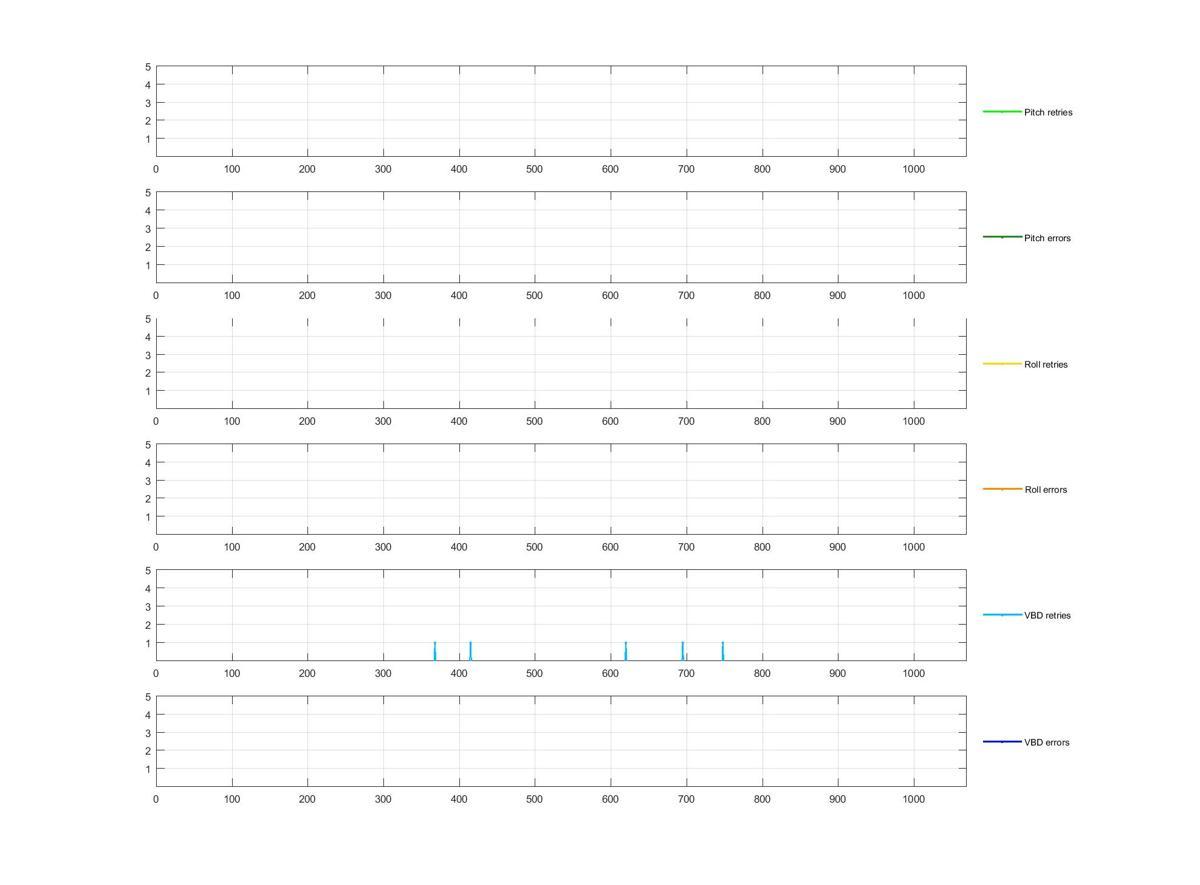Click the 900 x-axis label under VBD errors plot
Screen dimensions: 1200x885
point(837,800)
